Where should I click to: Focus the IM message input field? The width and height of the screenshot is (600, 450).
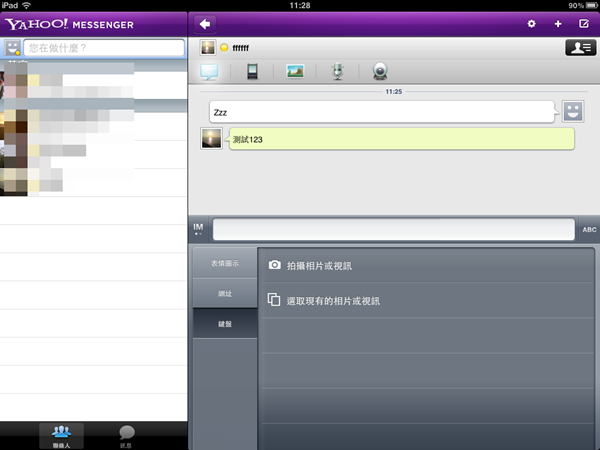pos(394,229)
